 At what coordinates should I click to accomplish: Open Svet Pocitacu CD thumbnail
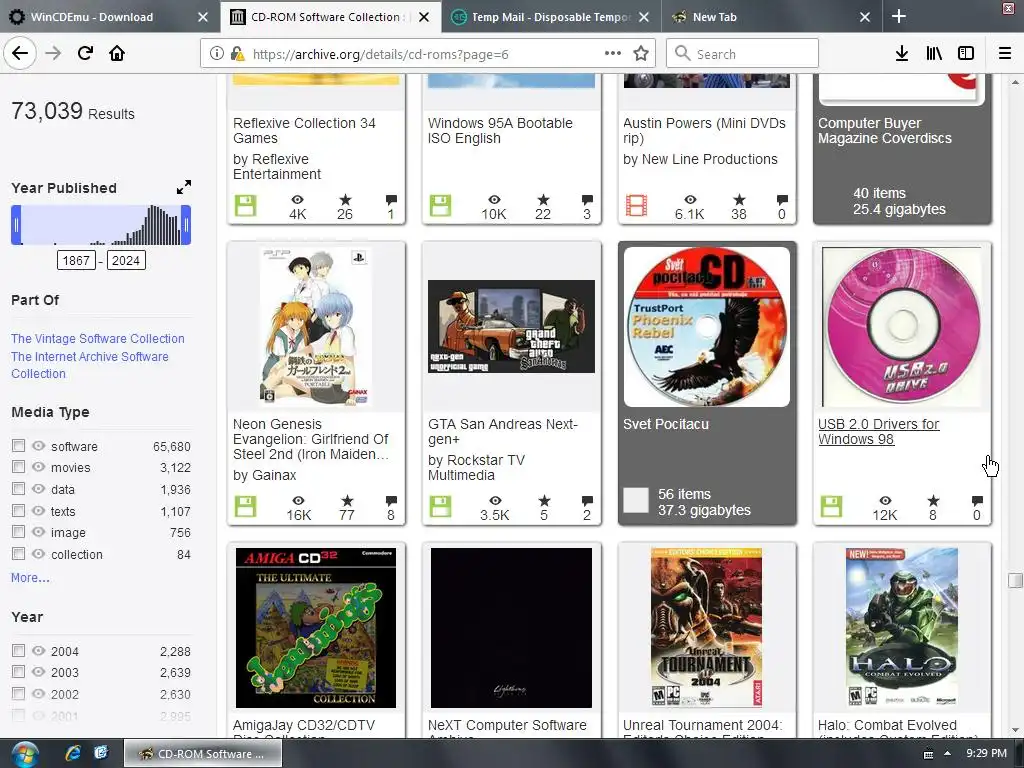pos(707,327)
